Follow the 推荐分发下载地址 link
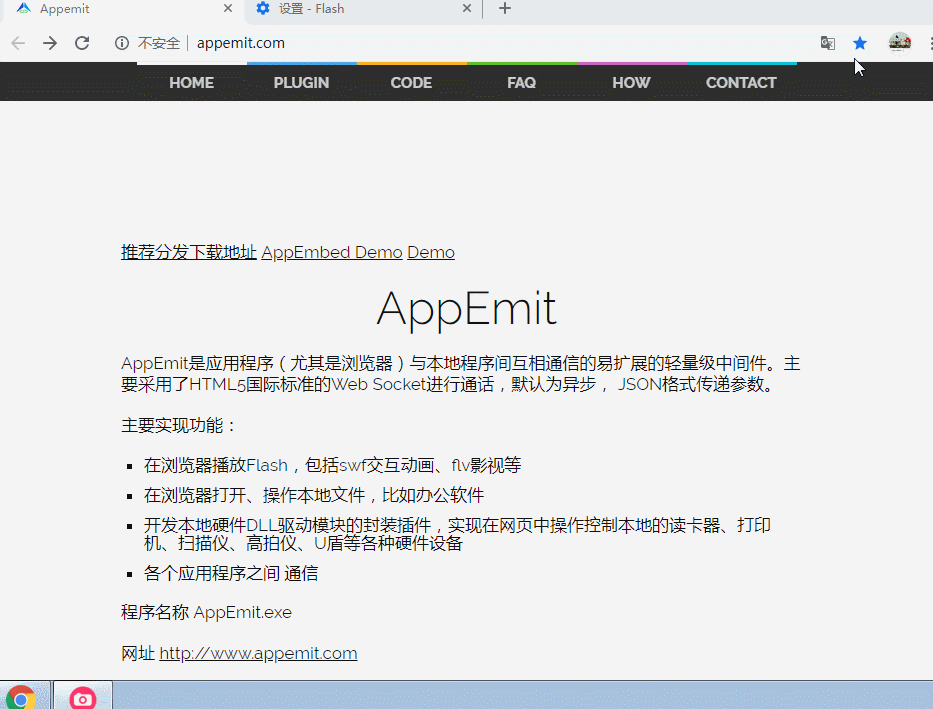Image resolution: width=933 pixels, height=709 pixels. (189, 252)
